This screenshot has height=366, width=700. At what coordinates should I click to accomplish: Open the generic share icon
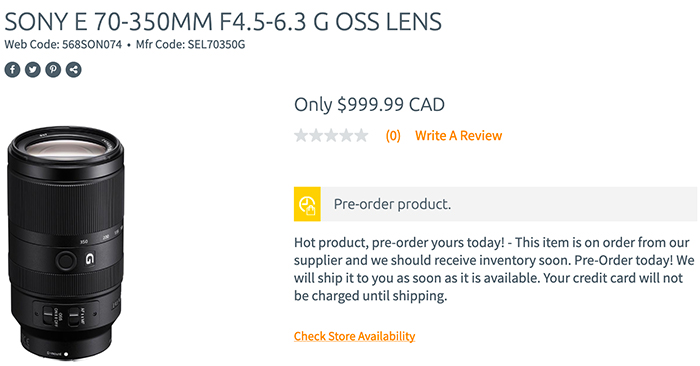coord(74,70)
